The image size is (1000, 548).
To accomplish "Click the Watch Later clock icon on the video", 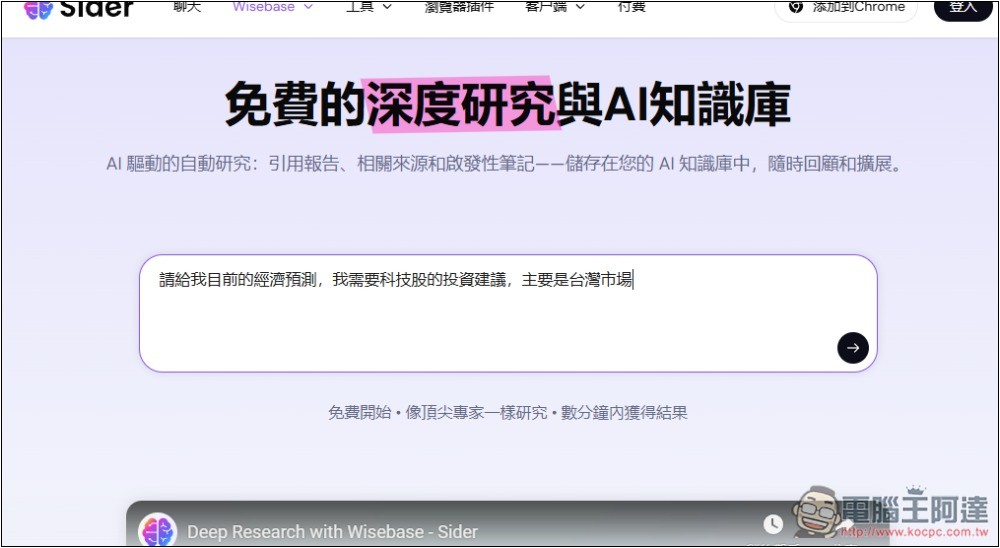I will pyautogui.click(x=773, y=524).
